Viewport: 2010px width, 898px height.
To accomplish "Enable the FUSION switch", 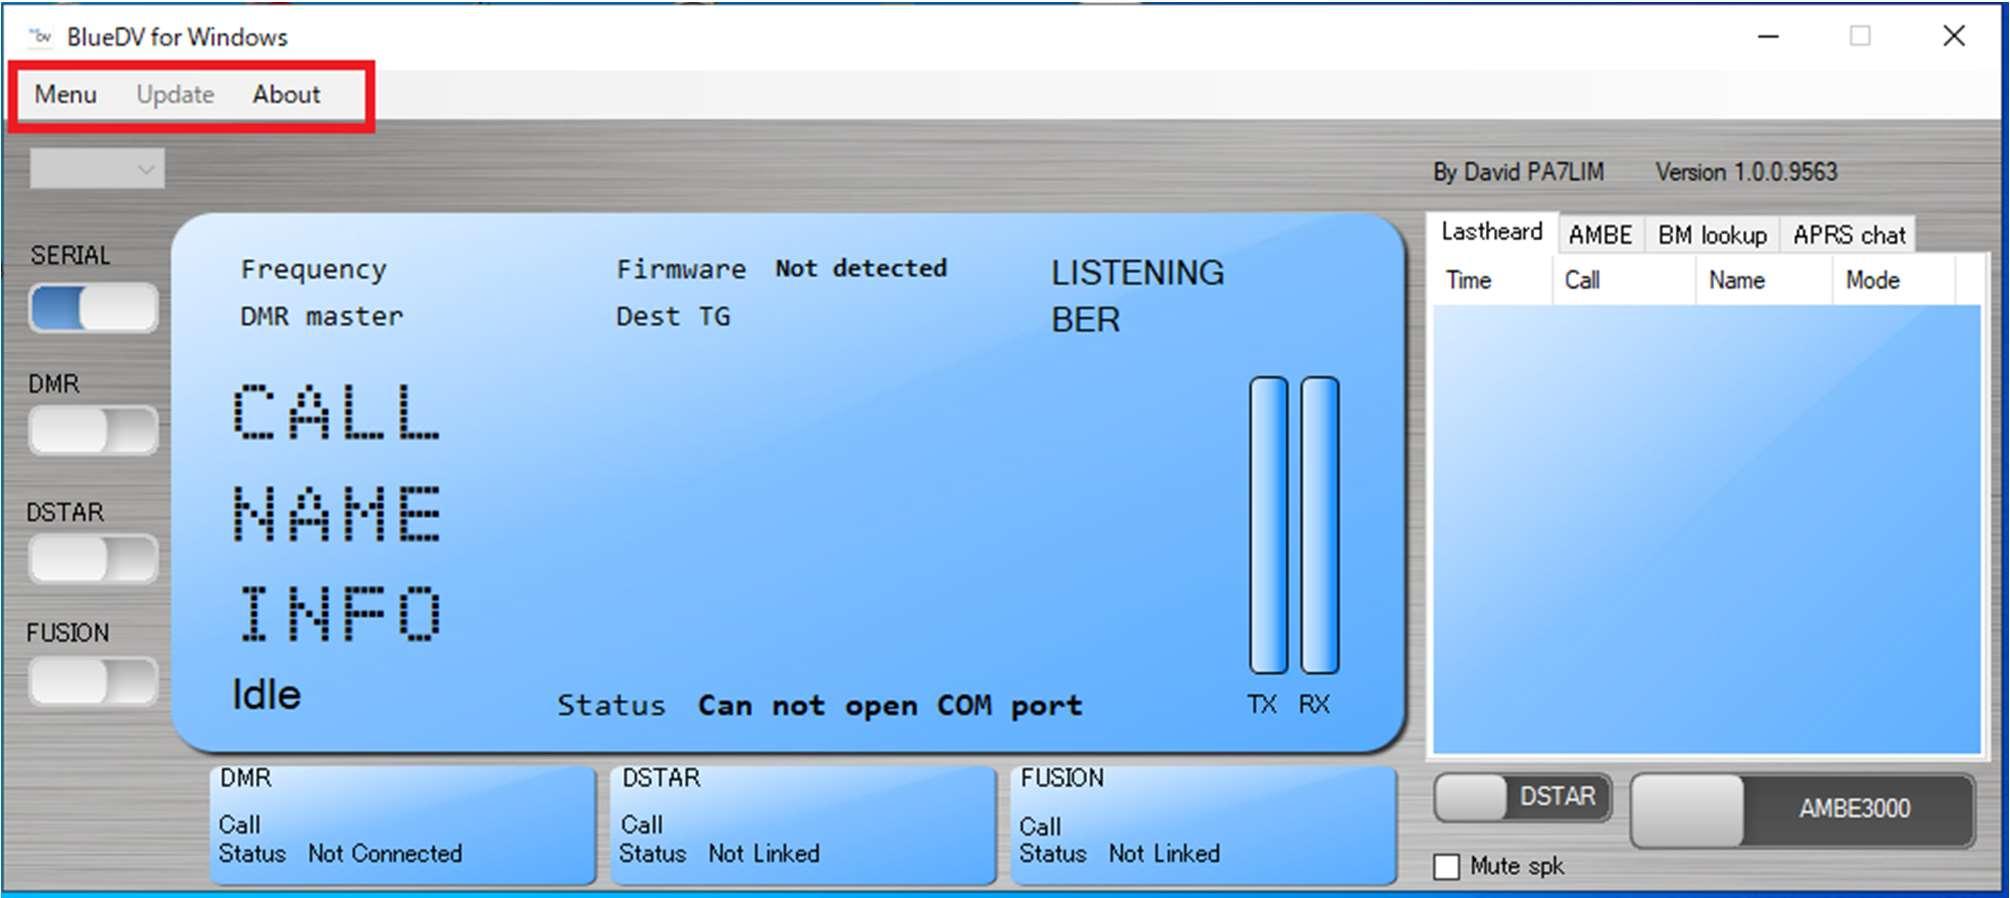I will click(x=93, y=682).
